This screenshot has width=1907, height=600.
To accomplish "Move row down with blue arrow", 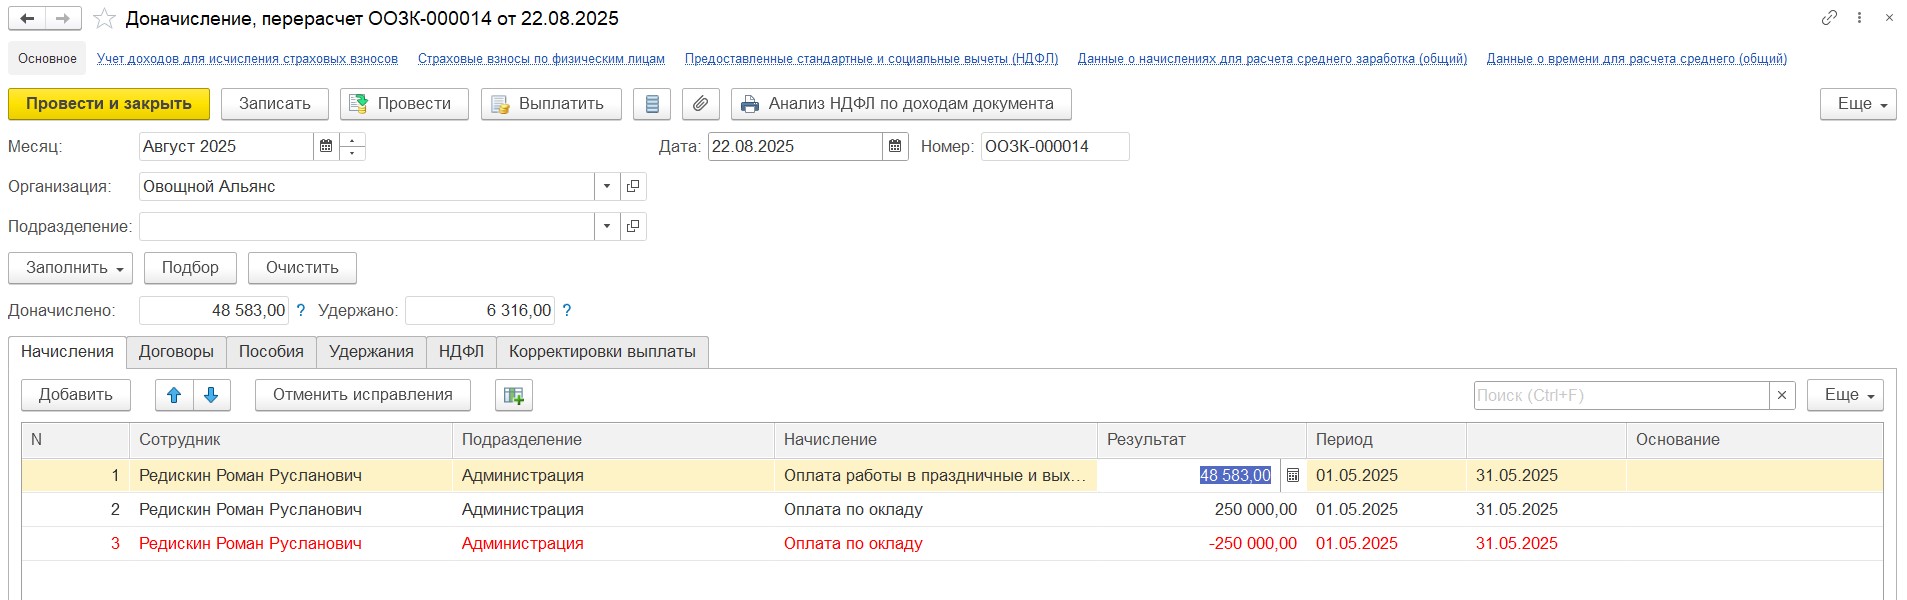I will (x=211, y=395).
